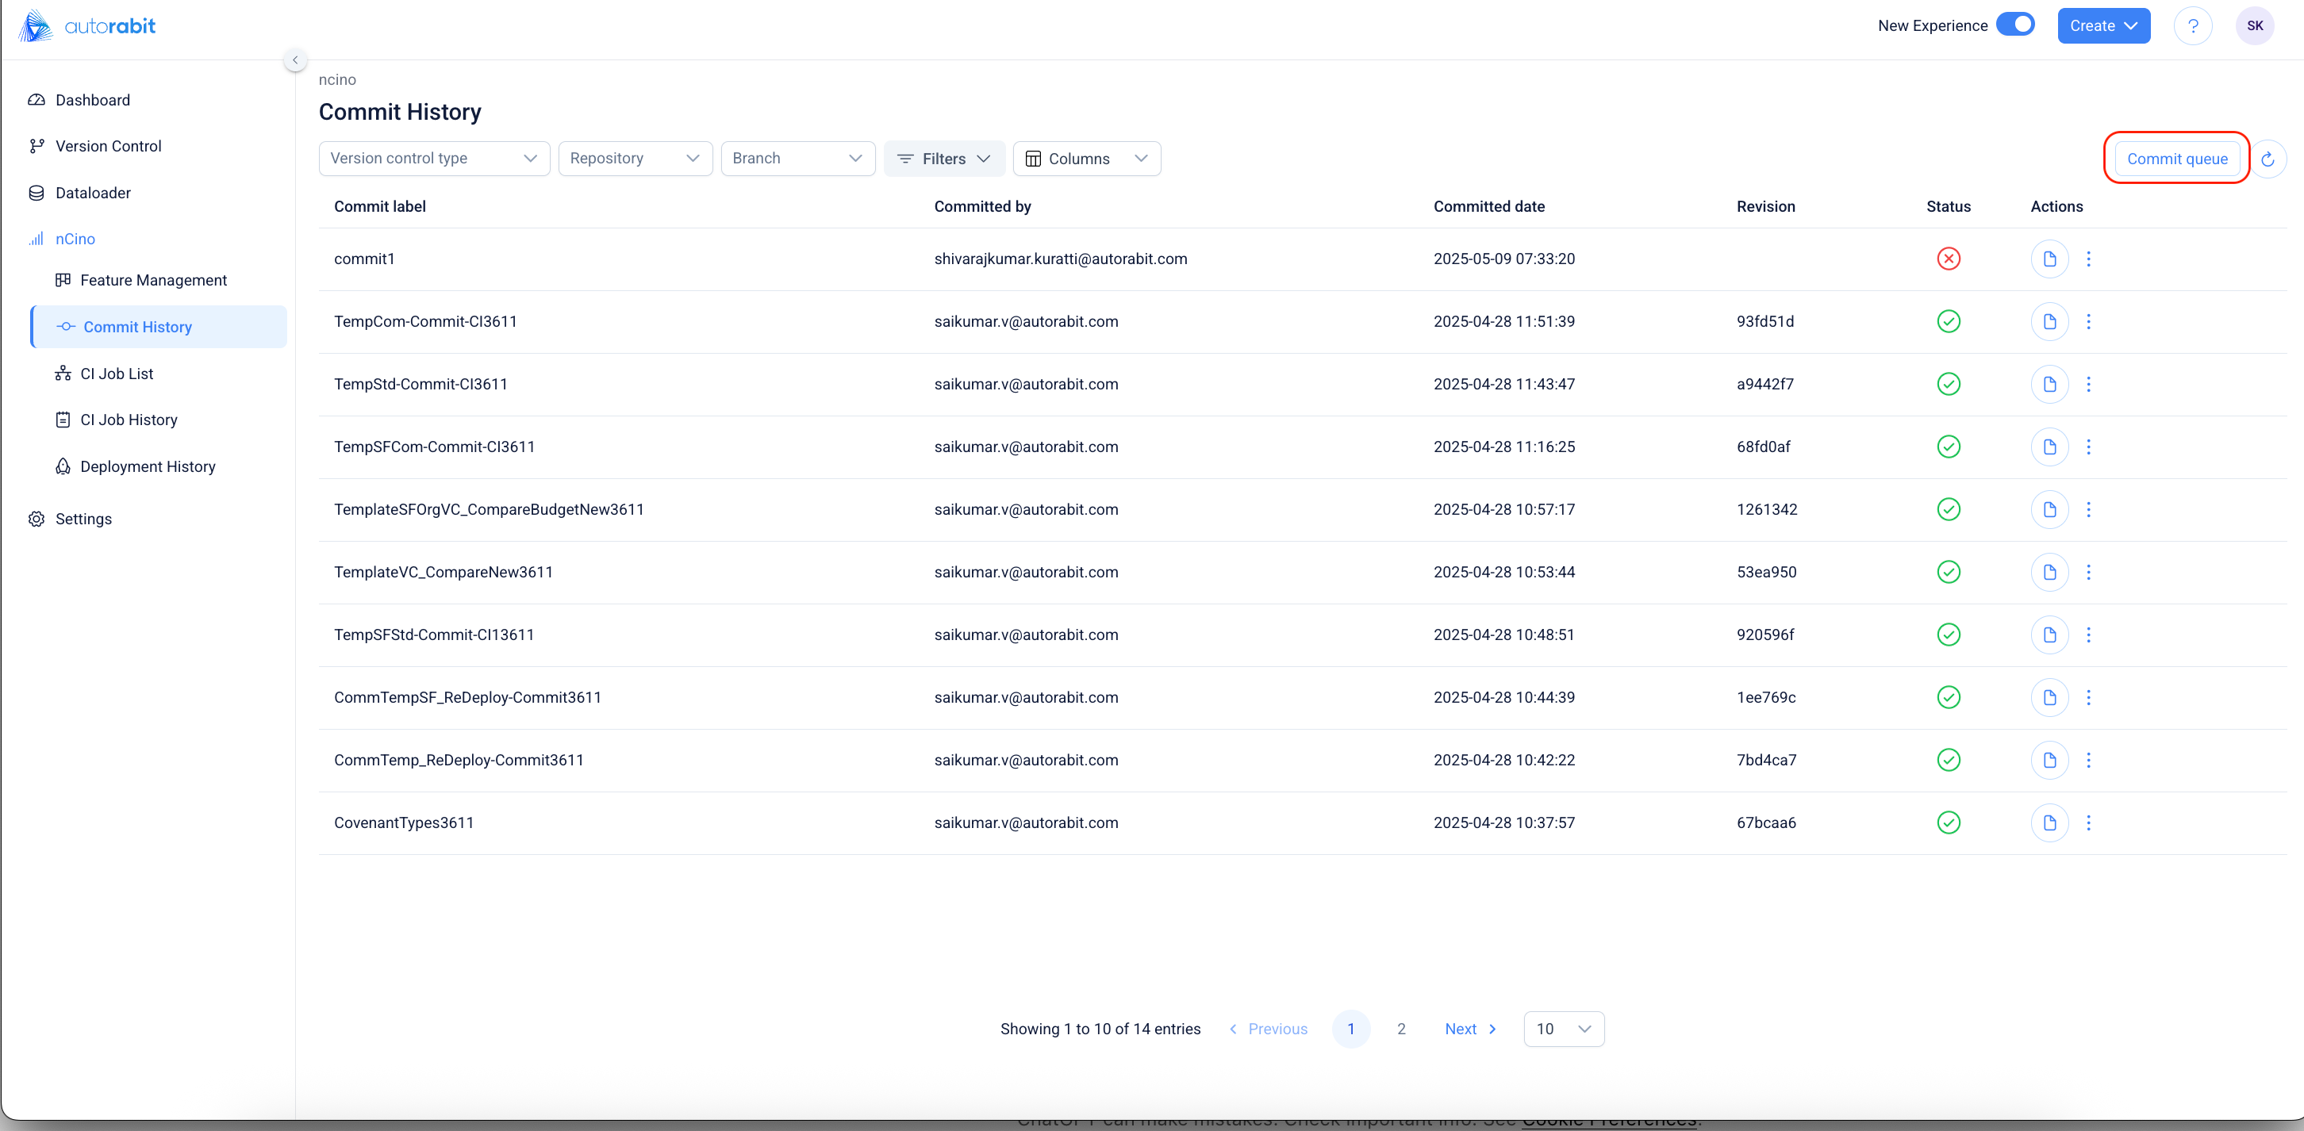Click the SK user avatar

pyautogui.click(x=2254, y=26)
